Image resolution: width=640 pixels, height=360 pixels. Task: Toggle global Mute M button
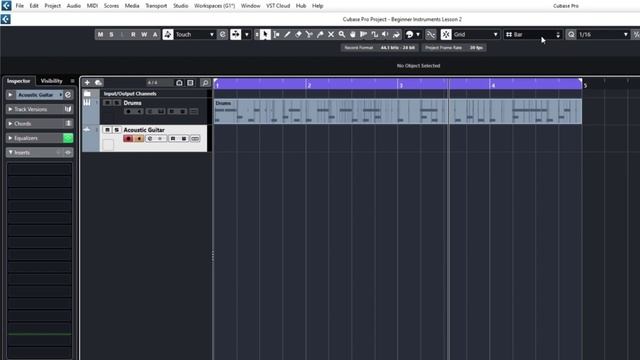point(100,35)
